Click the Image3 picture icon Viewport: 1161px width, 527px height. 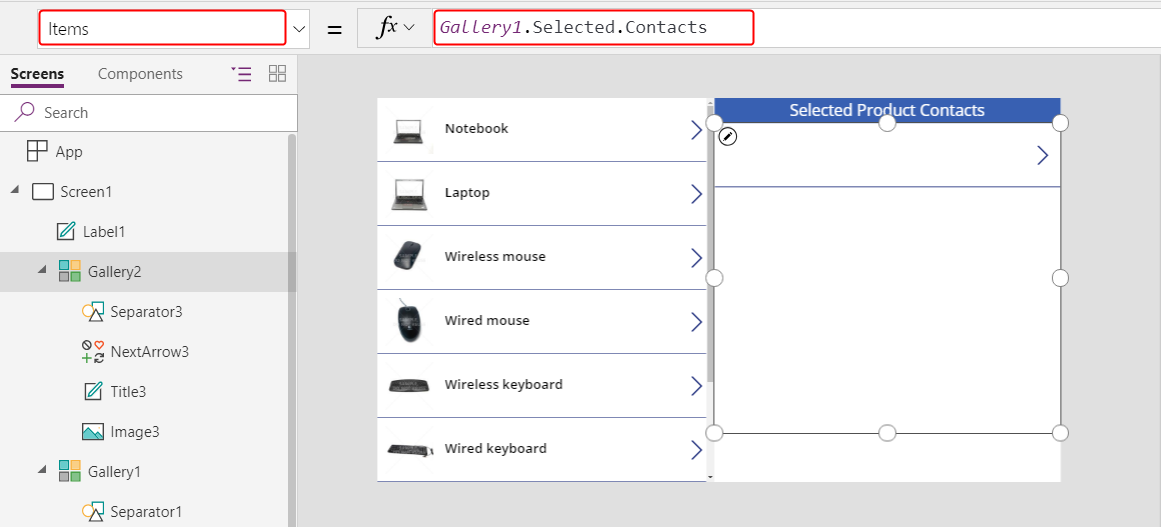coord(93,432)
